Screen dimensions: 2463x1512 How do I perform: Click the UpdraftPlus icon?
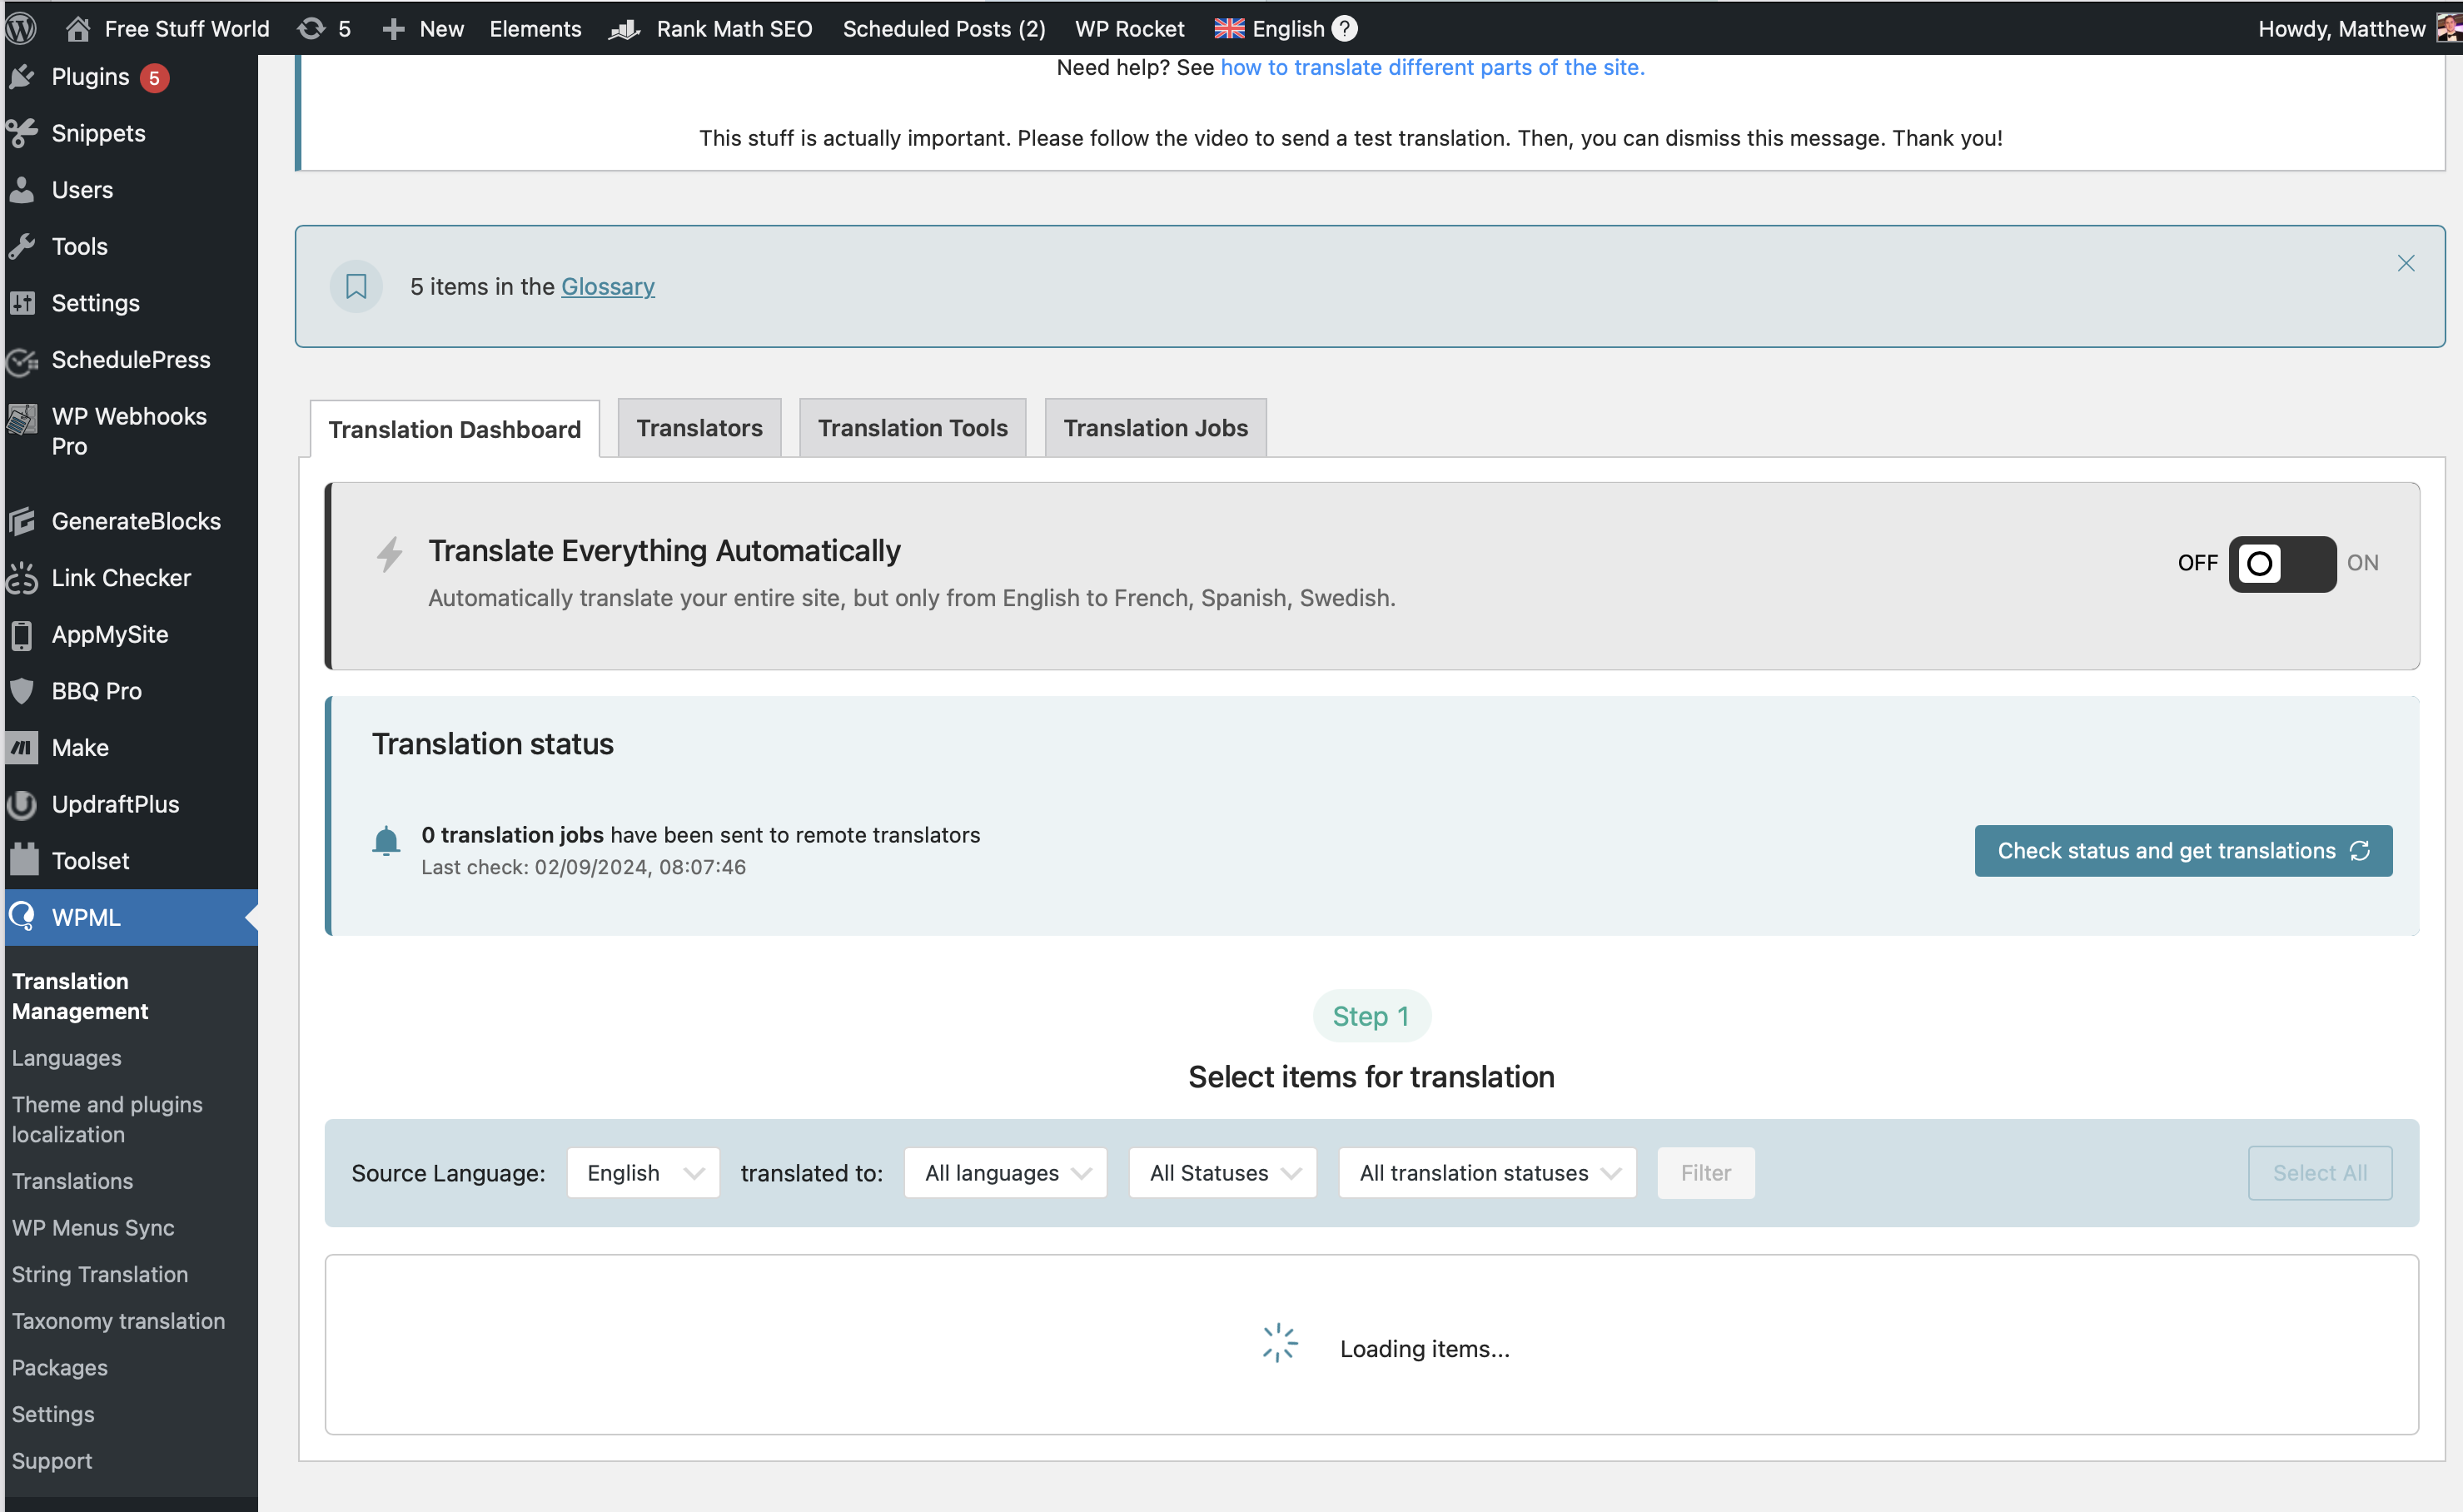(x=22, y=804)
